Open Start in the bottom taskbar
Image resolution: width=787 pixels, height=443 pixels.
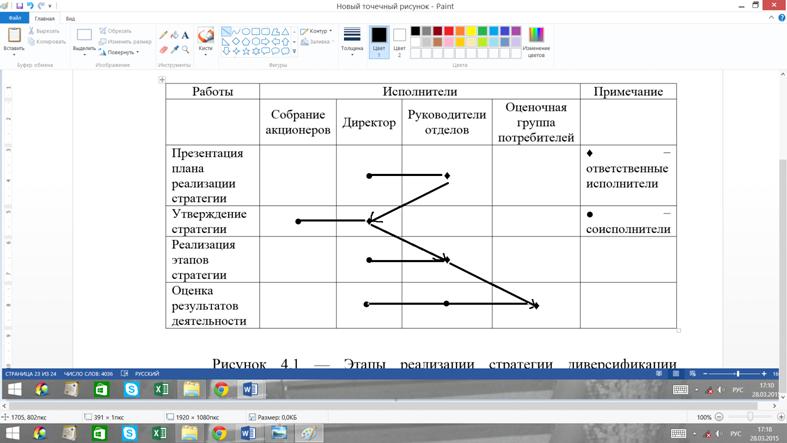tap(12, 433)
